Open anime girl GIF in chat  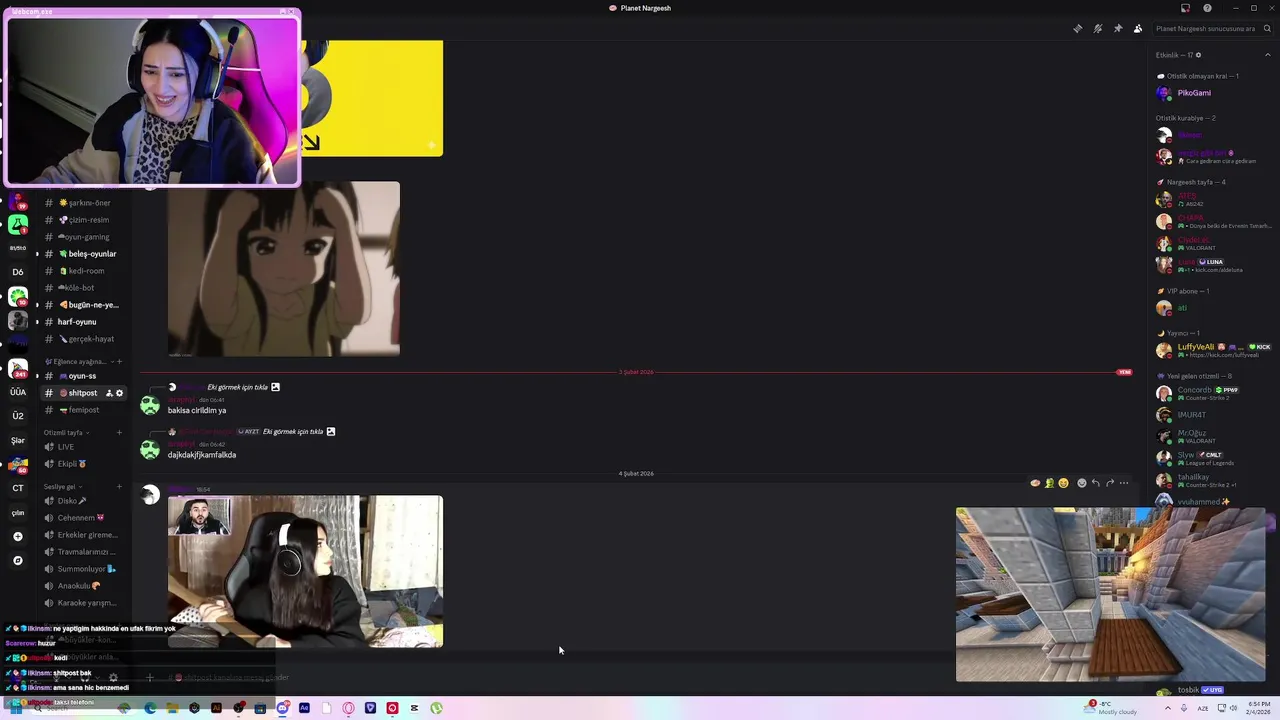(284, 269)
